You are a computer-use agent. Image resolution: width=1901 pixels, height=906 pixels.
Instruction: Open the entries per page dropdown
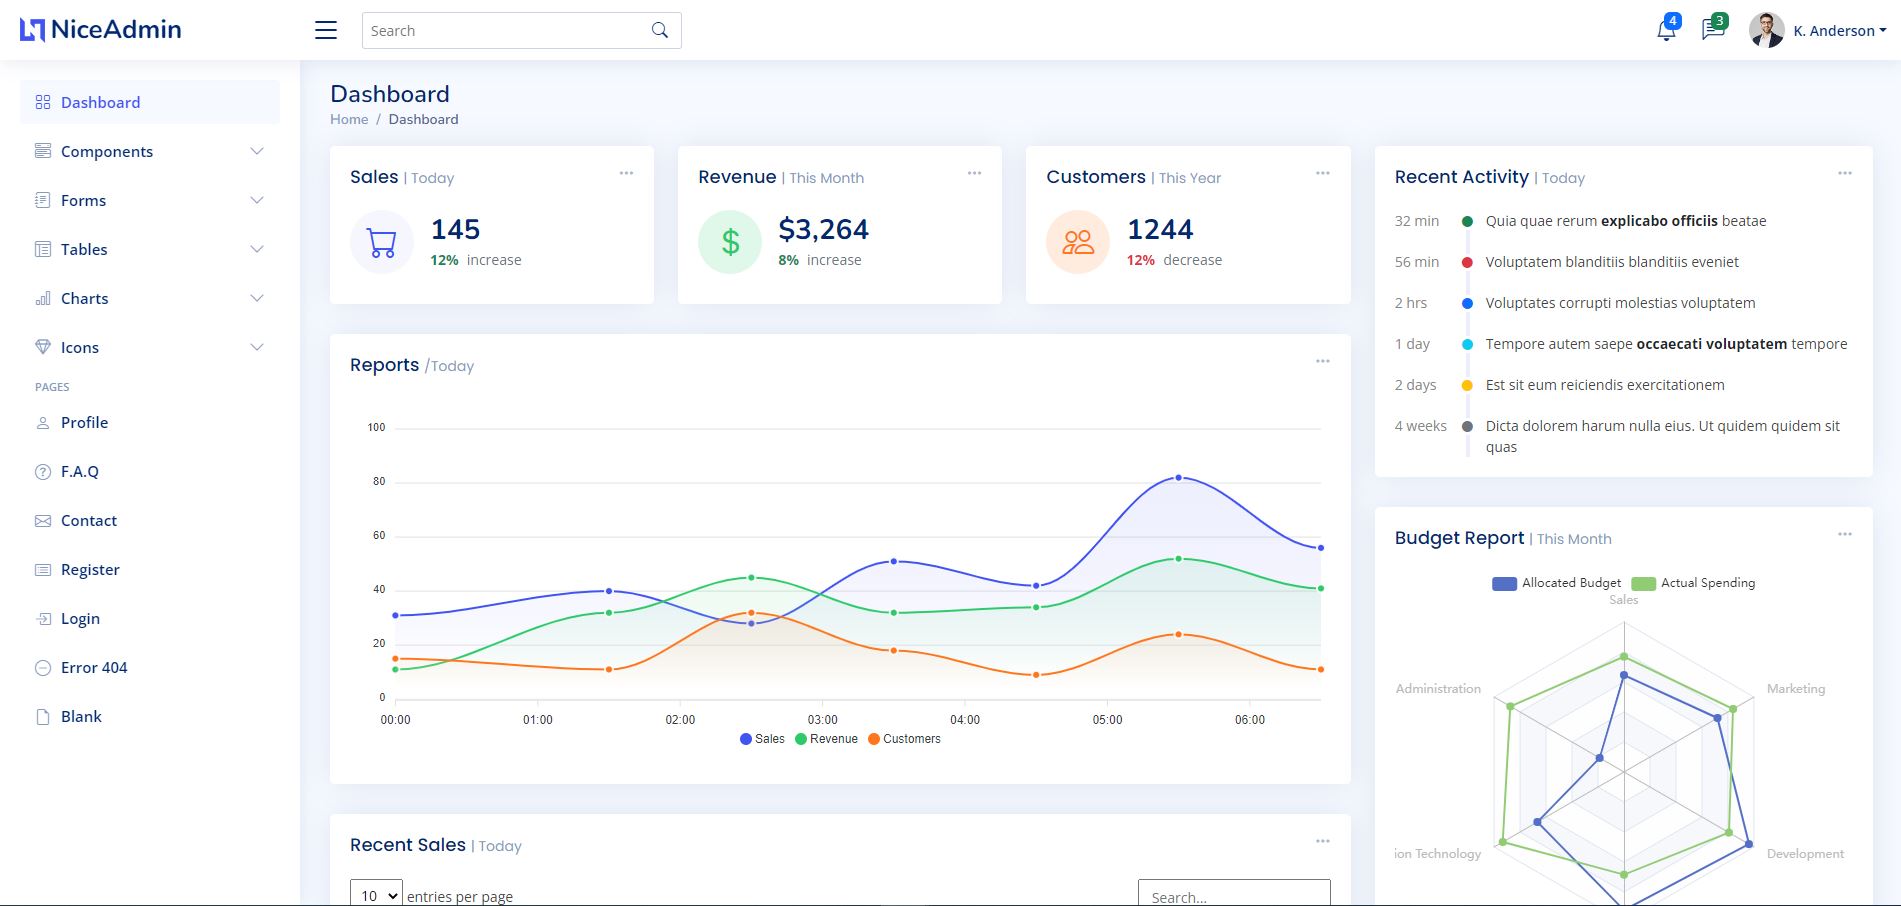click(376, 895)
